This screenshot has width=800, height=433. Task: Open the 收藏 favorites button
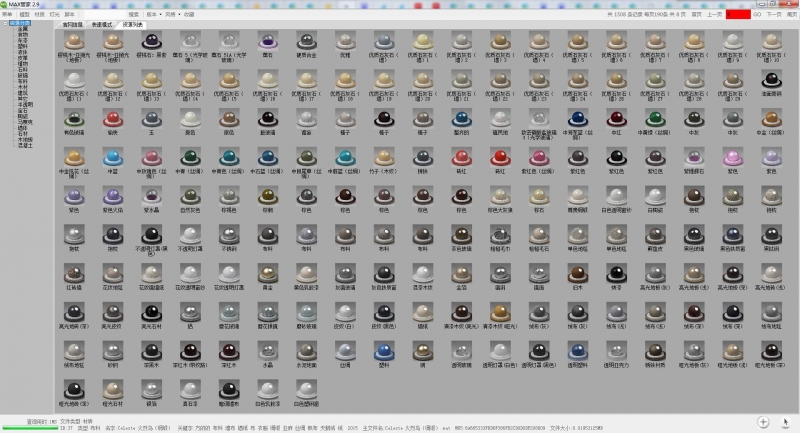tap(189, 14)
